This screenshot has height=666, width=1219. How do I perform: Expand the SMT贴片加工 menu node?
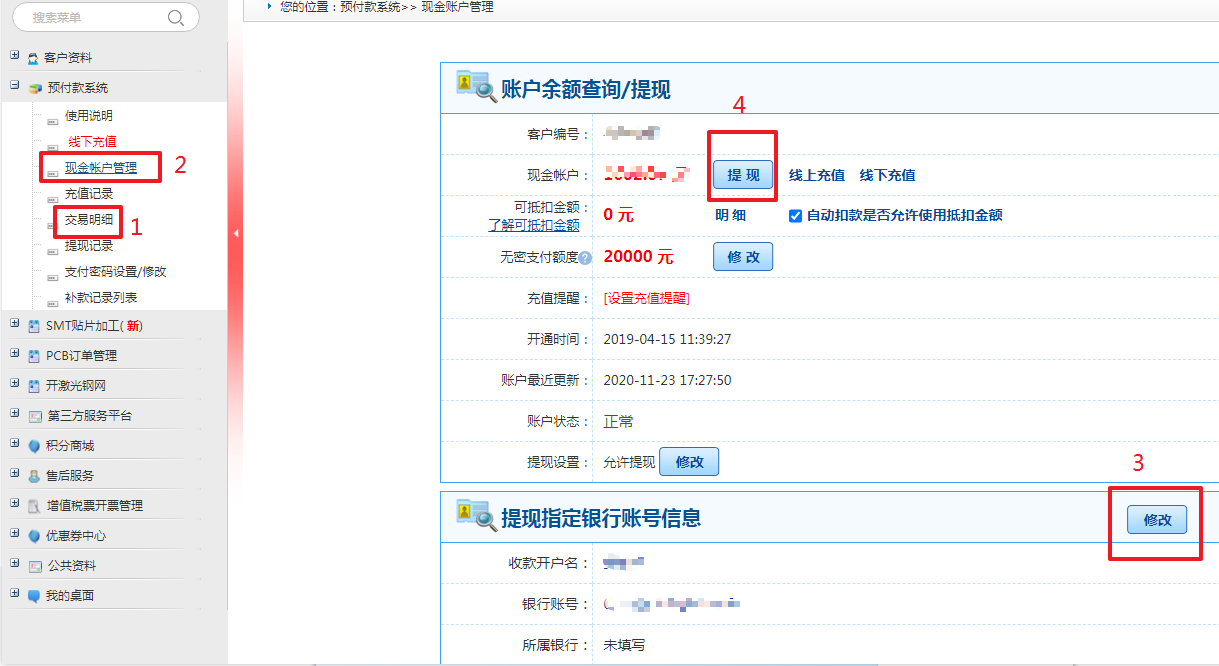point(14,324)
